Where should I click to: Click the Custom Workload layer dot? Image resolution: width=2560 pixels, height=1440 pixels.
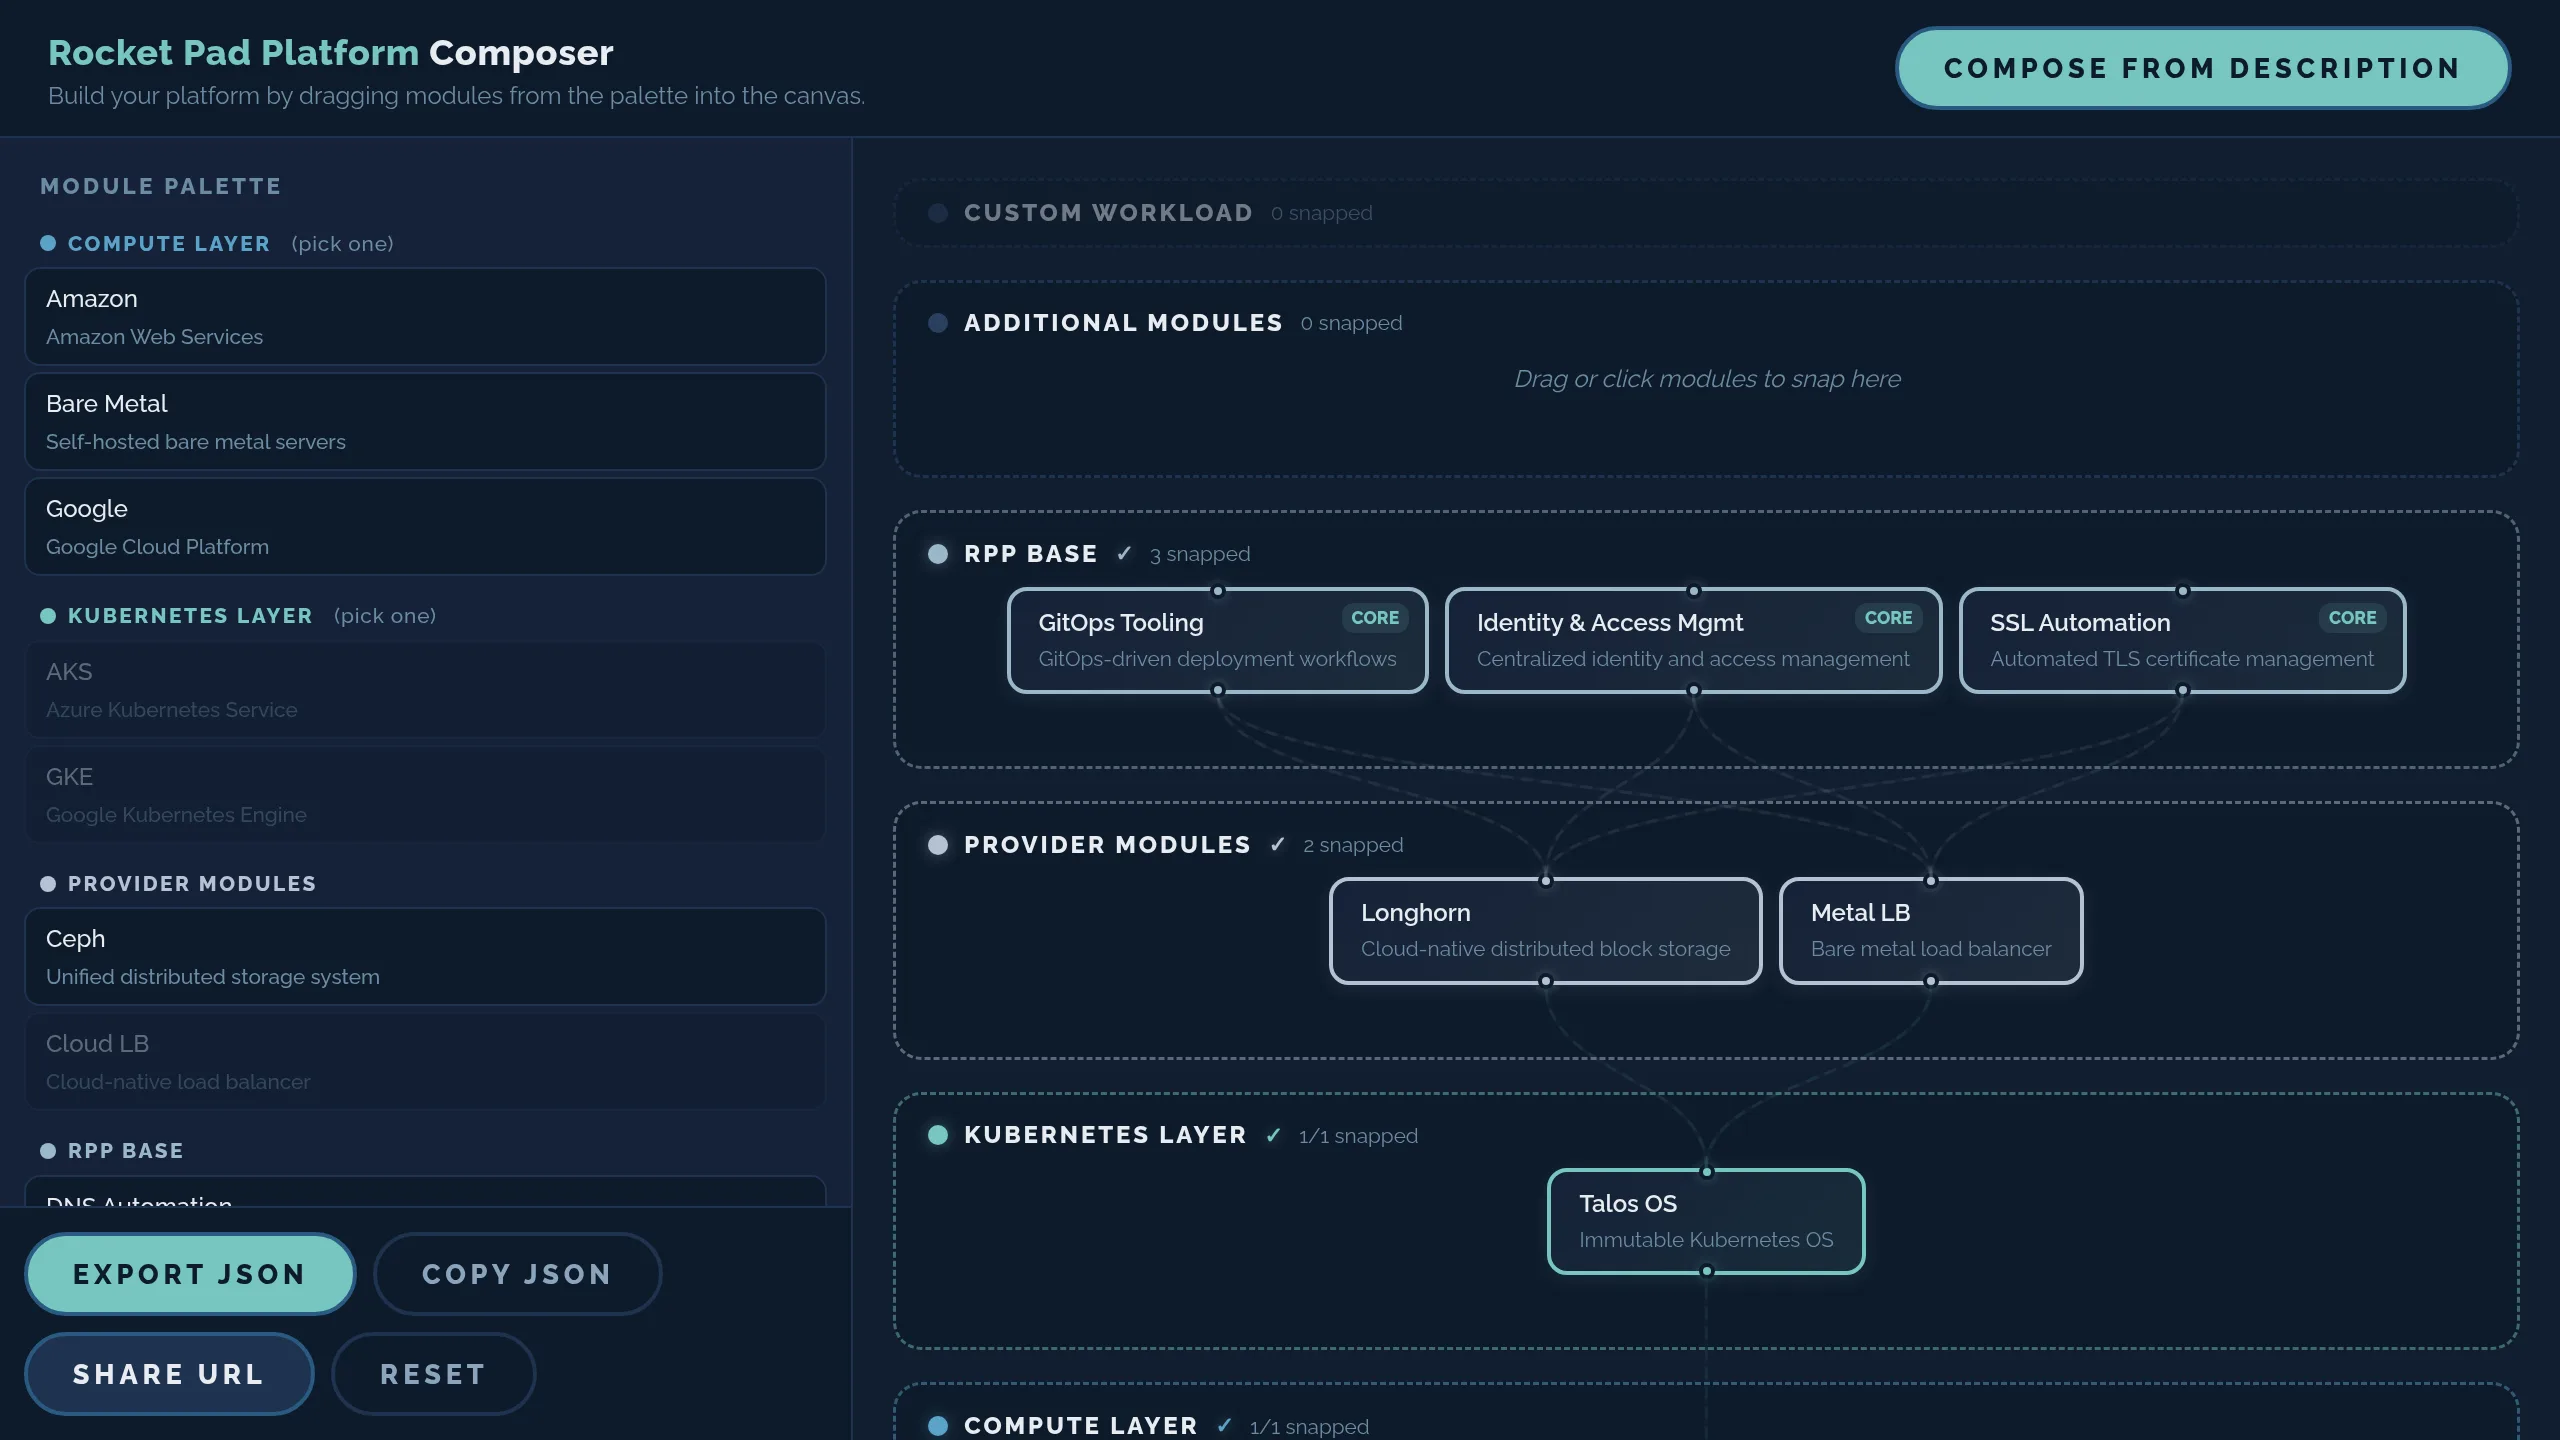938,213
